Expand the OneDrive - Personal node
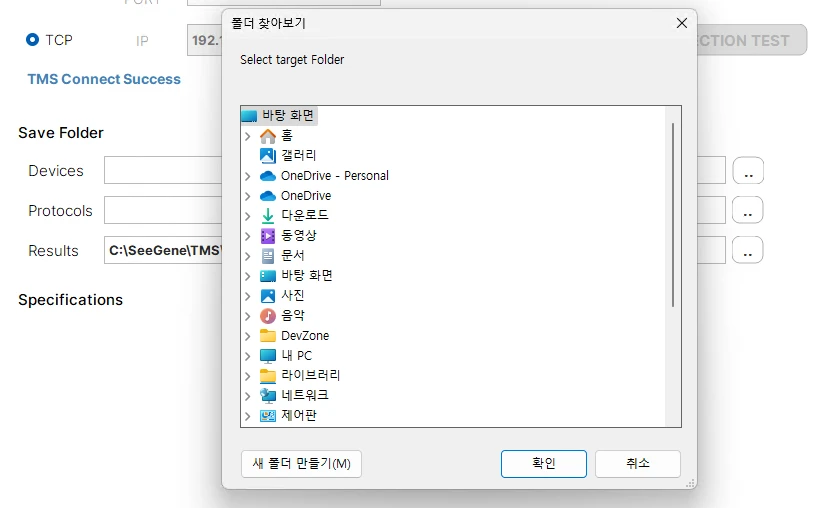 (248, 176)
